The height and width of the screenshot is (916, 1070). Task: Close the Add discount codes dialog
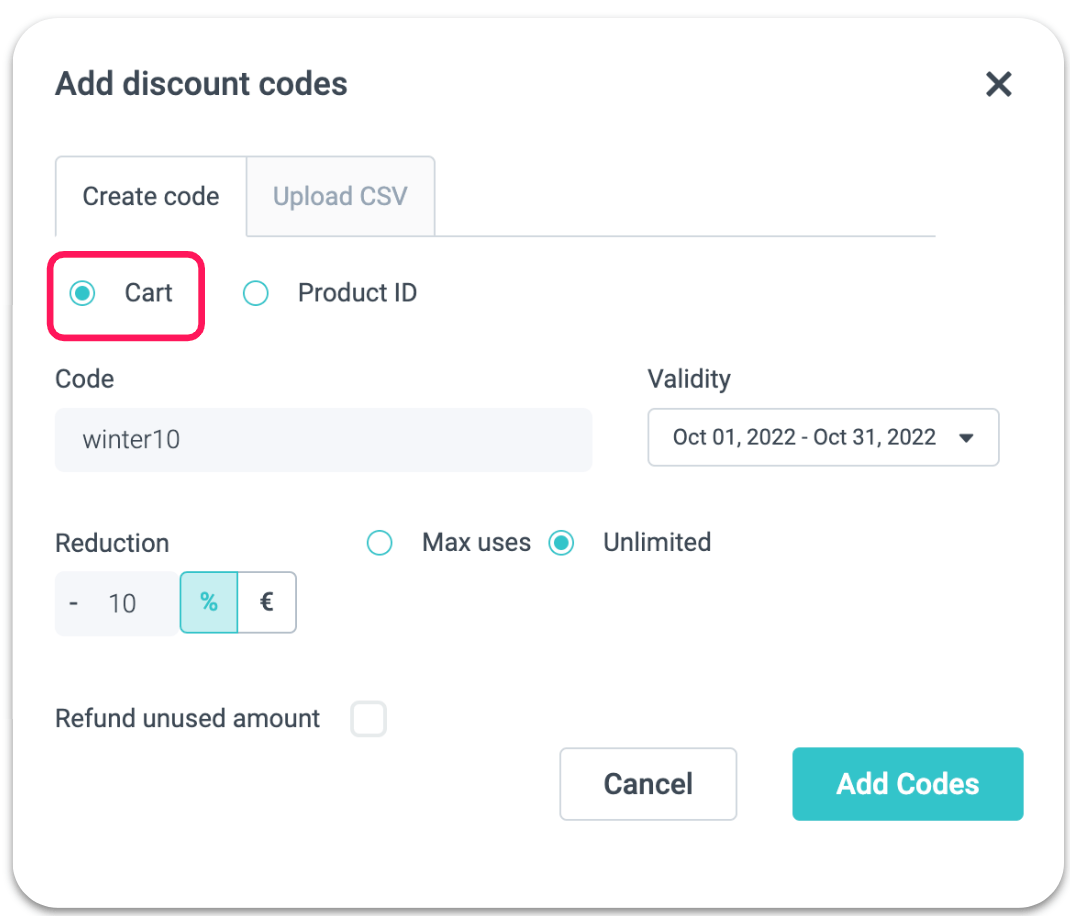tap(998, 85)
